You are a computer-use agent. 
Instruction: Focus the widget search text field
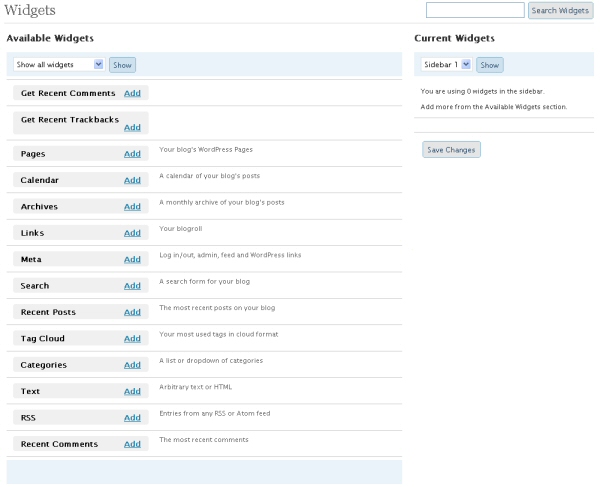(x=475, y=10)
